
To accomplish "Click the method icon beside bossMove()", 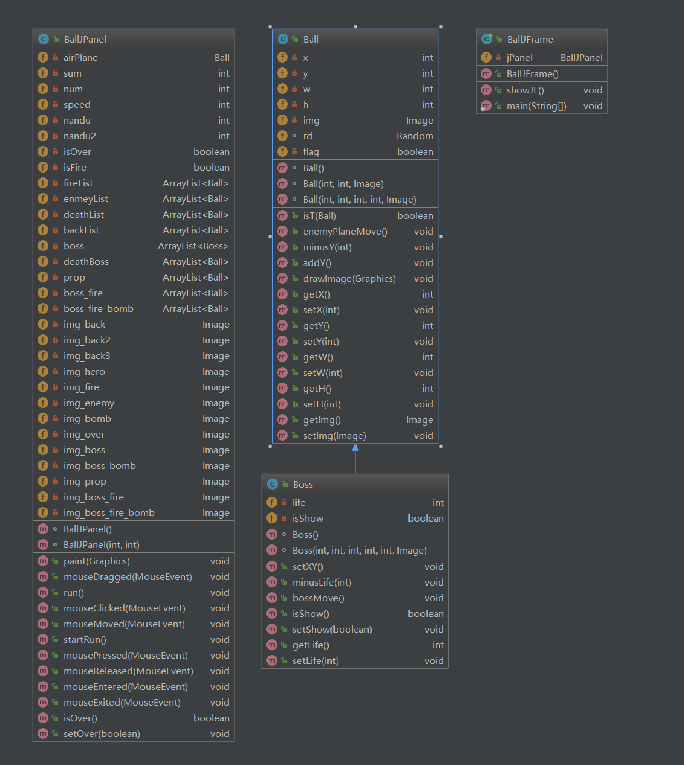I will coord(272,598).
